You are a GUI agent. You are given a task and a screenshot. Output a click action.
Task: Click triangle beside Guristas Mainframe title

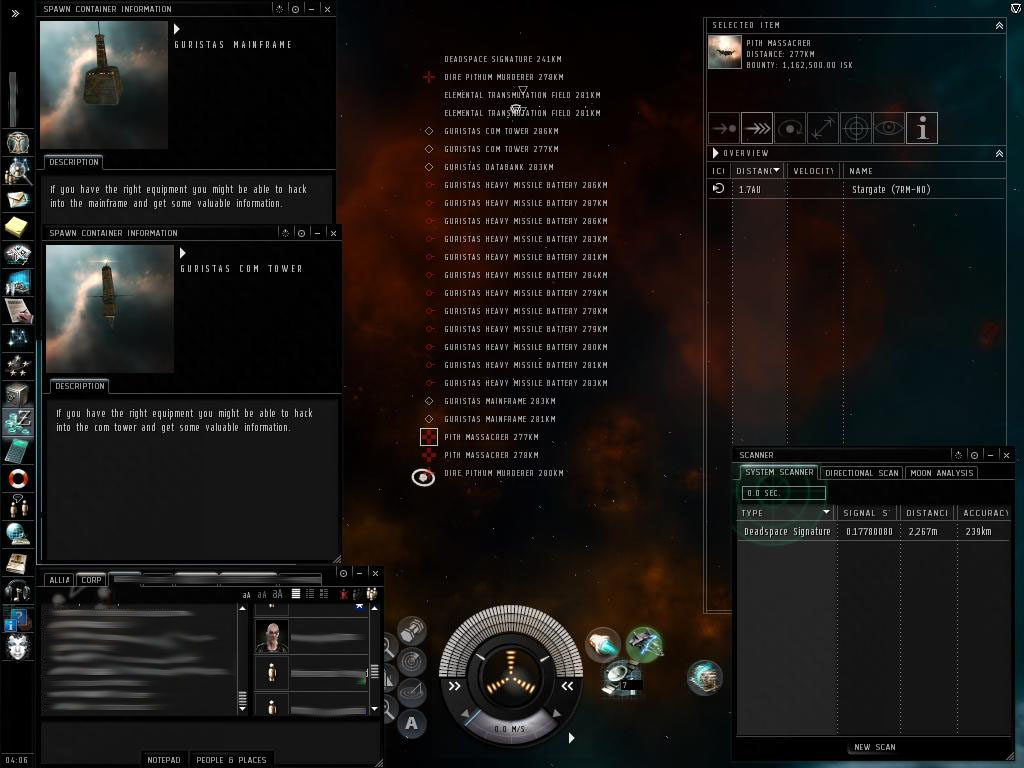[x=177, y=29]
